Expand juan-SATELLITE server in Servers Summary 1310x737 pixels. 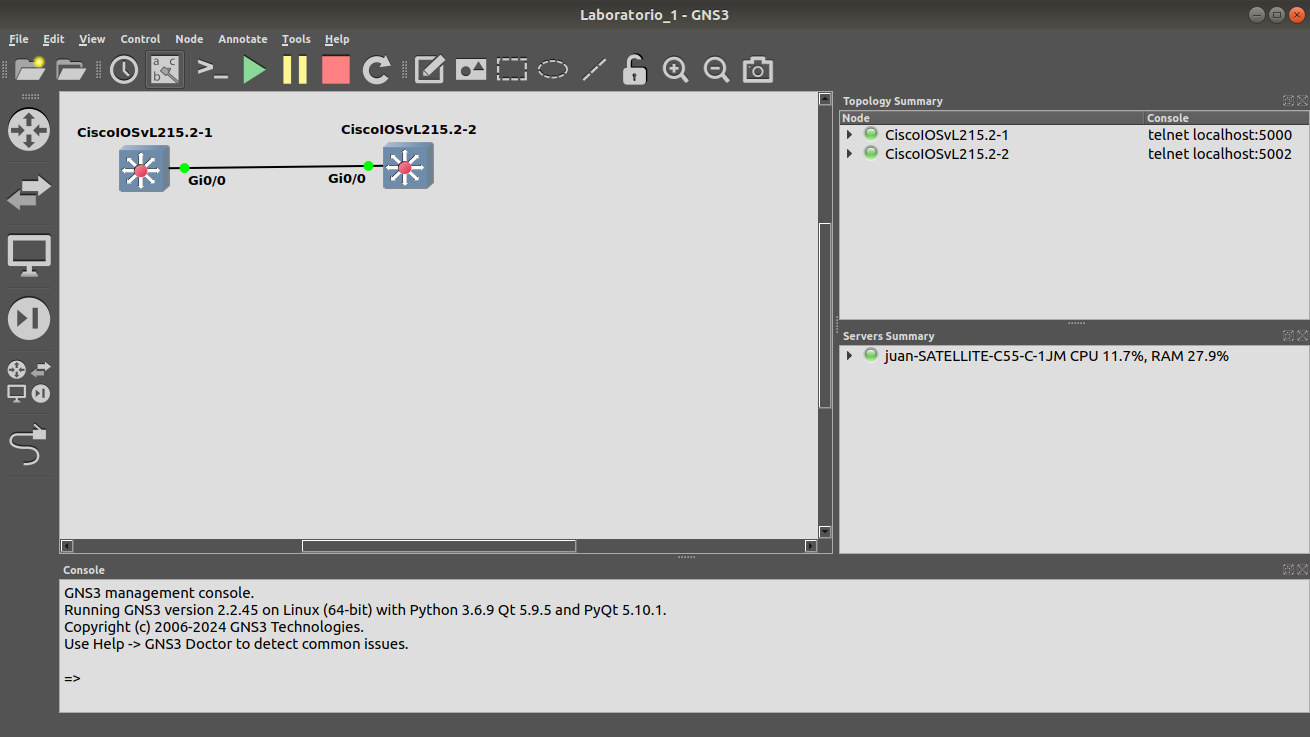click(x=849, y=356)
